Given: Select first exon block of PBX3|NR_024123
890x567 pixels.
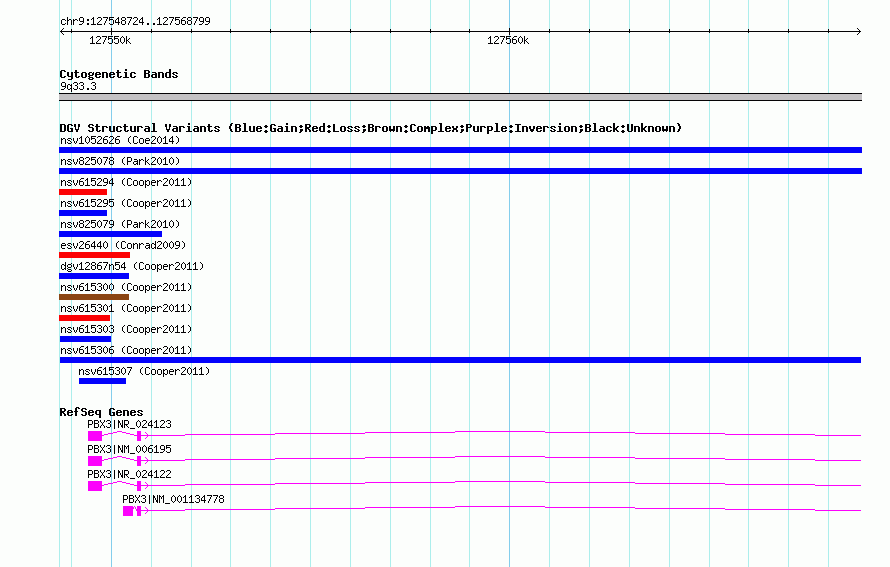Looking at the screenshot, I should 95,436.
